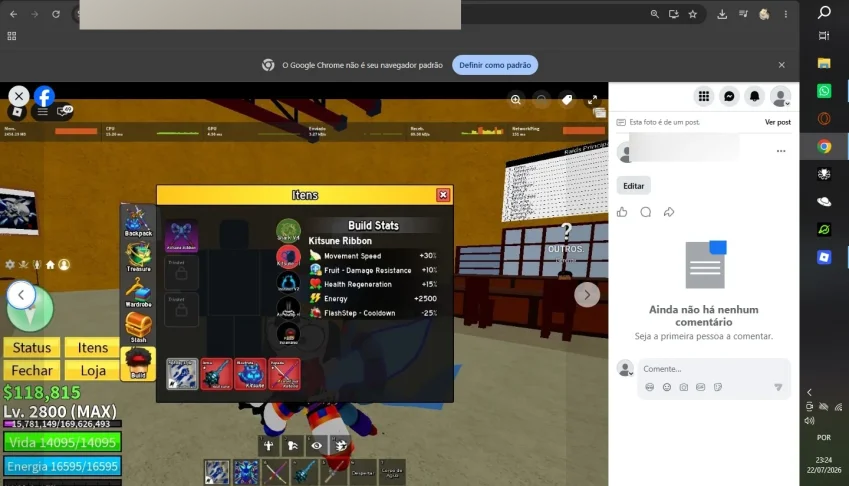The width and height of the screenshot is (849, 486).
Task: Select the Stash tab
Action: (x=138, y=327)
